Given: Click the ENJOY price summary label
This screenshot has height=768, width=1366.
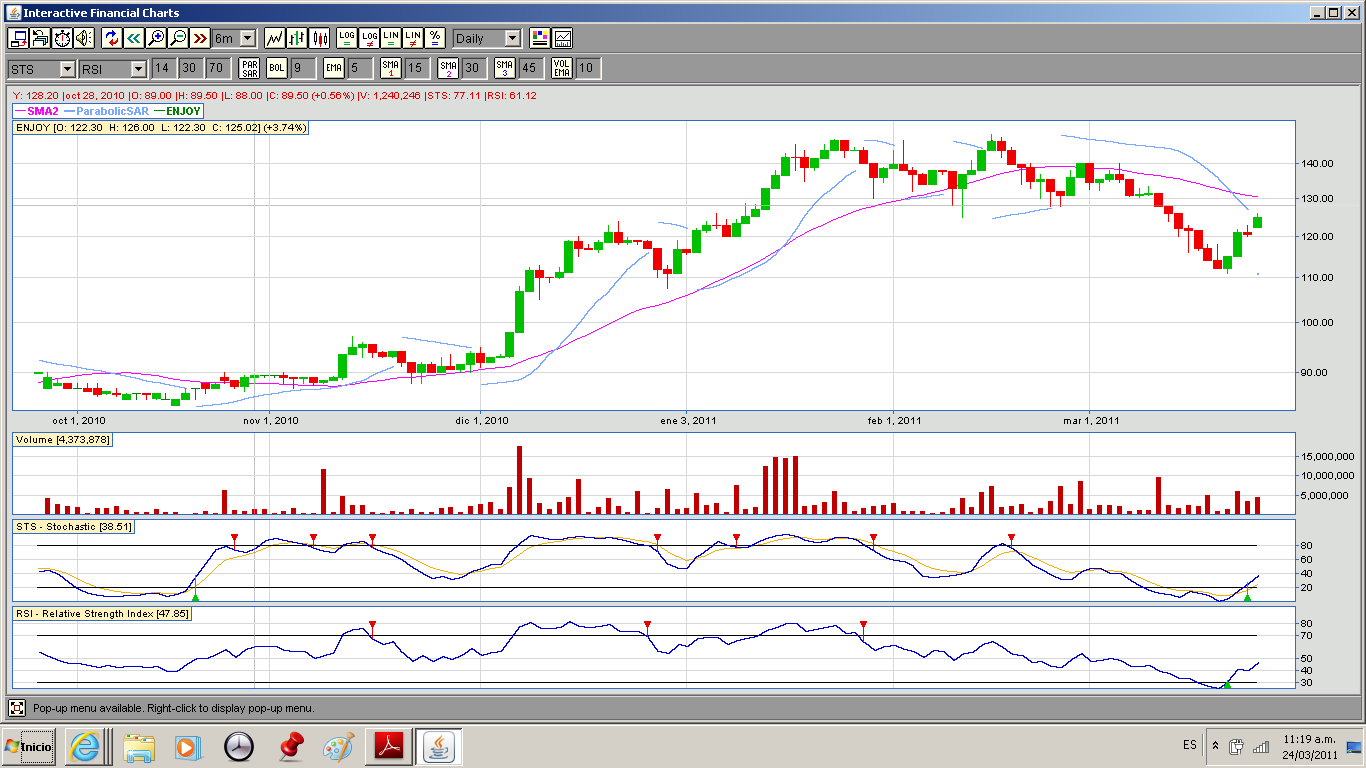Looking at the screenshot, I should tap(161, 128).
